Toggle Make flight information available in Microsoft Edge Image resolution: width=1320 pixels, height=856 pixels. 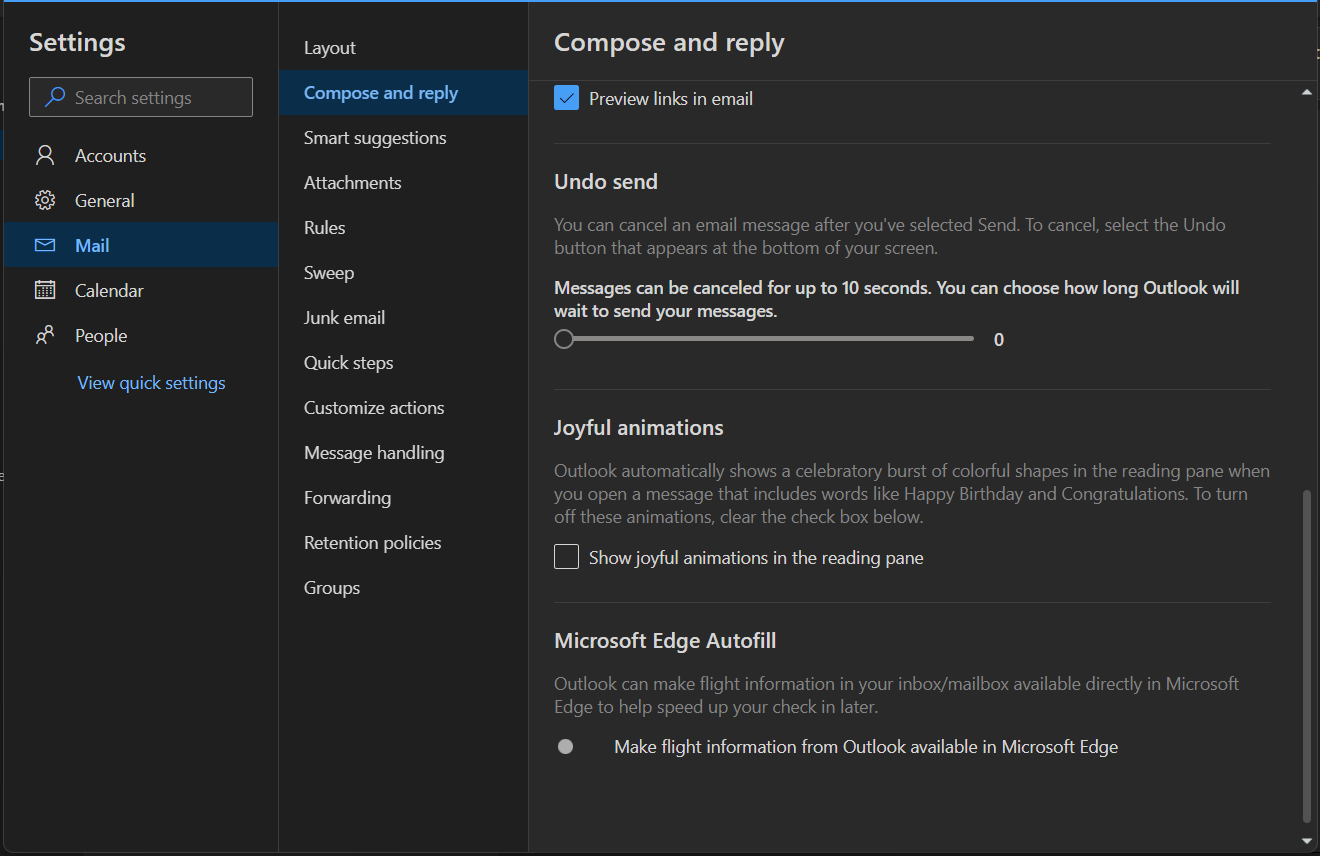click(566, 746)
